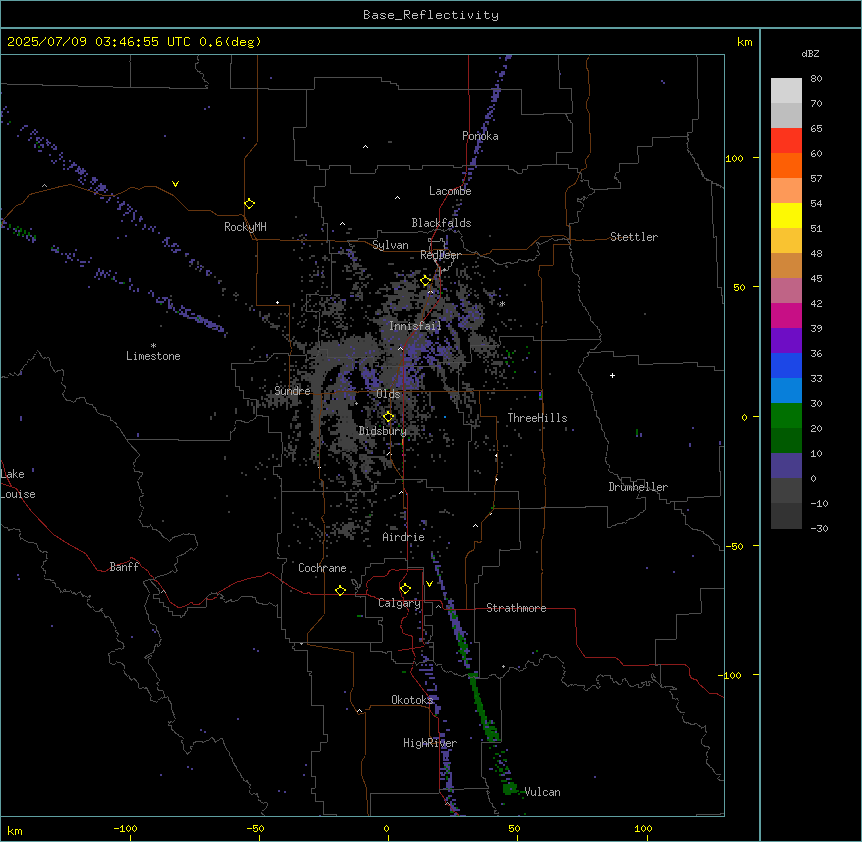Click the bright green legend swatch below 30
The image size is (862, 842).
(x=786, y=416)
